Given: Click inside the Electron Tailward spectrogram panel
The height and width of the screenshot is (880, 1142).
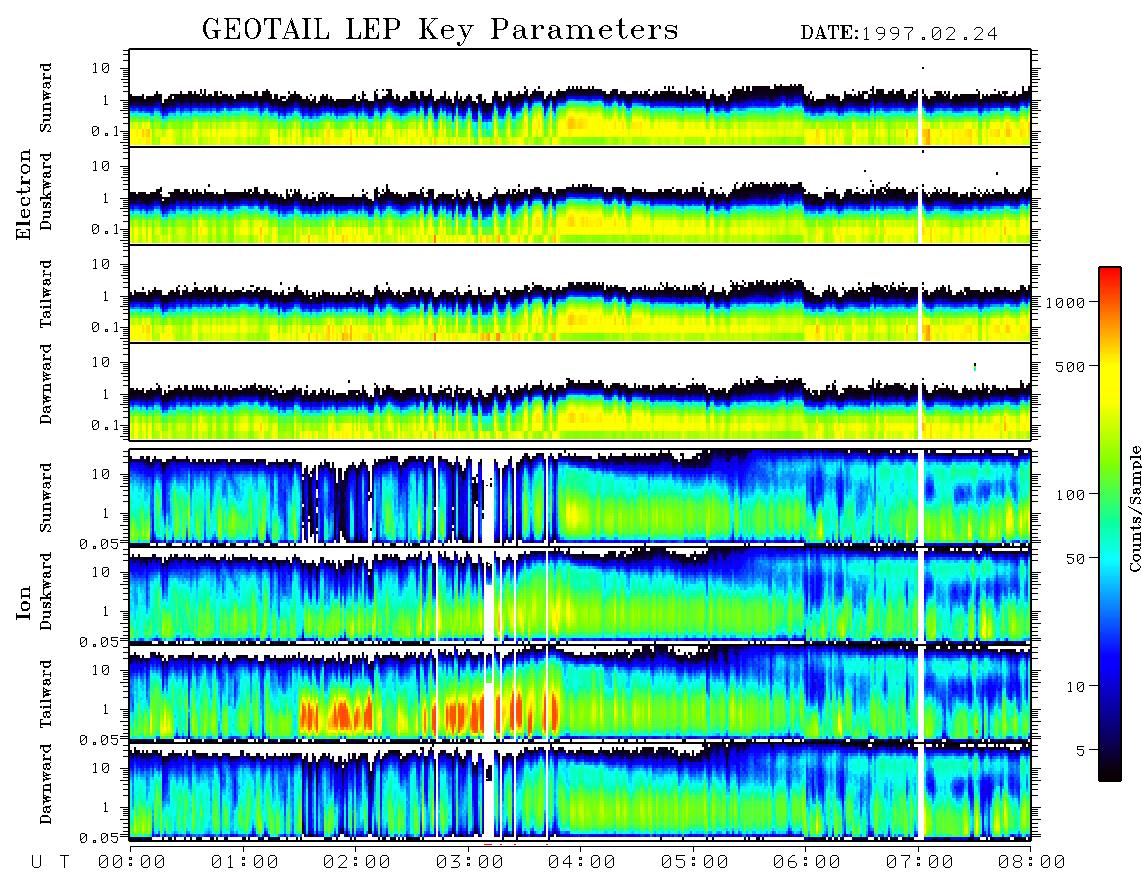Looking at the screenshot, I should (580, 294).
